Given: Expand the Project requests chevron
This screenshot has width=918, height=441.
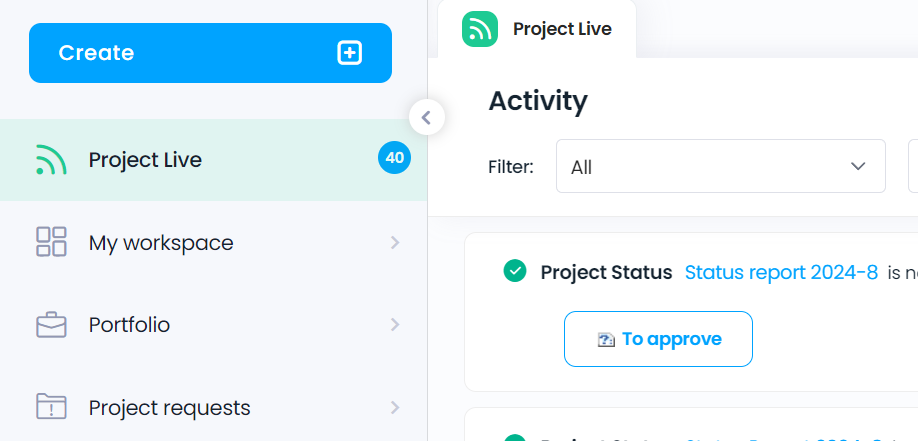Looking at the screenshot, I should [x=395, y=407].
